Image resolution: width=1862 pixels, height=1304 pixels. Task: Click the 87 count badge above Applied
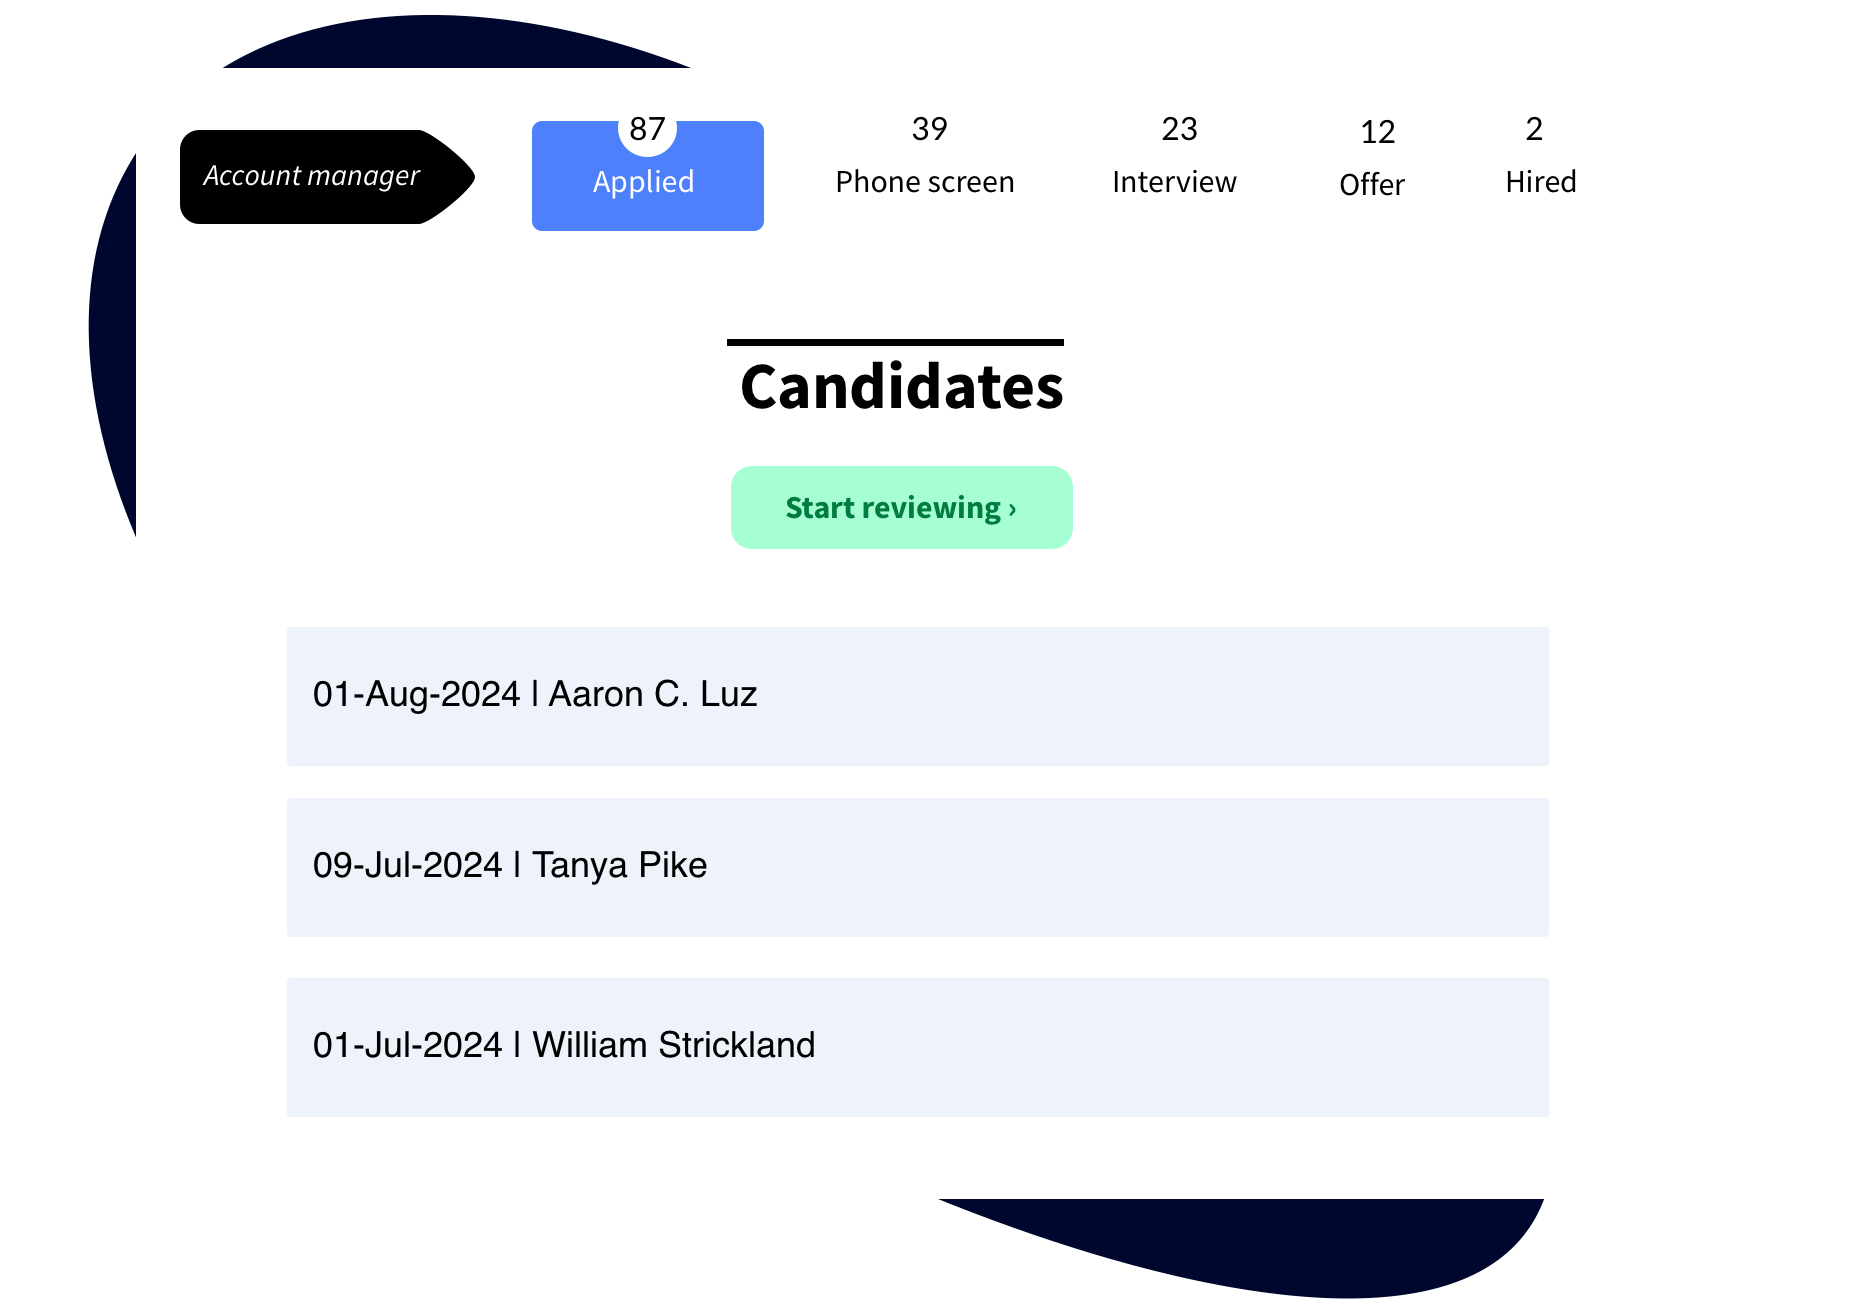[646, 126]
